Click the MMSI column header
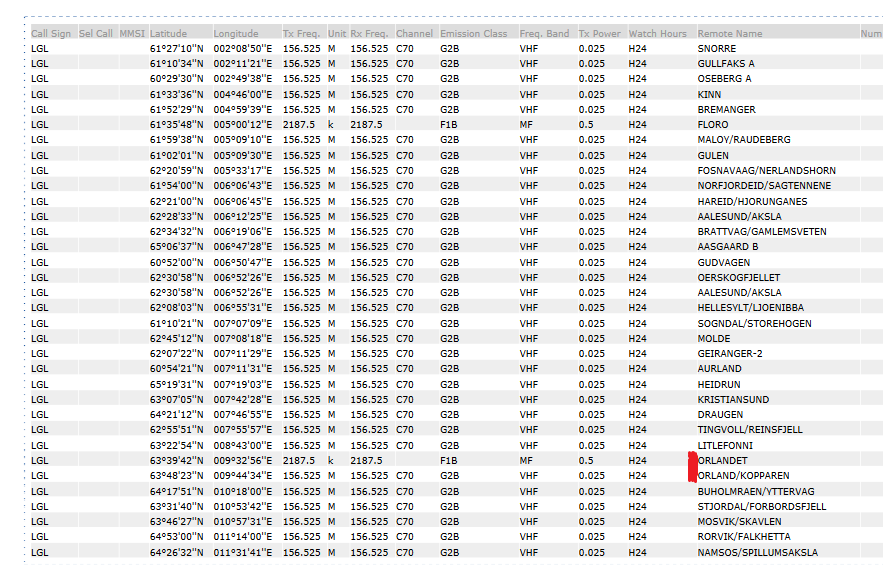The image size is (883, 583). click(132, 33)
